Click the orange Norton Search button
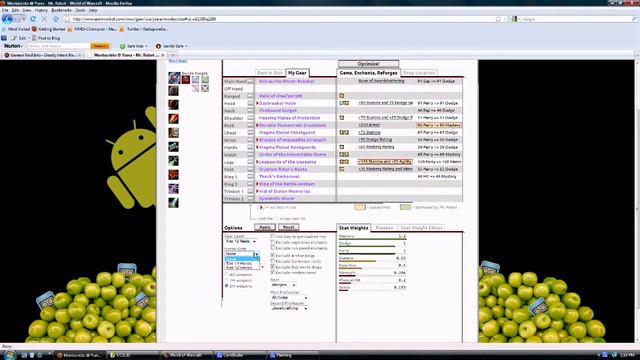Viewport: 640px width, 360px height. (x=100, y=46)
